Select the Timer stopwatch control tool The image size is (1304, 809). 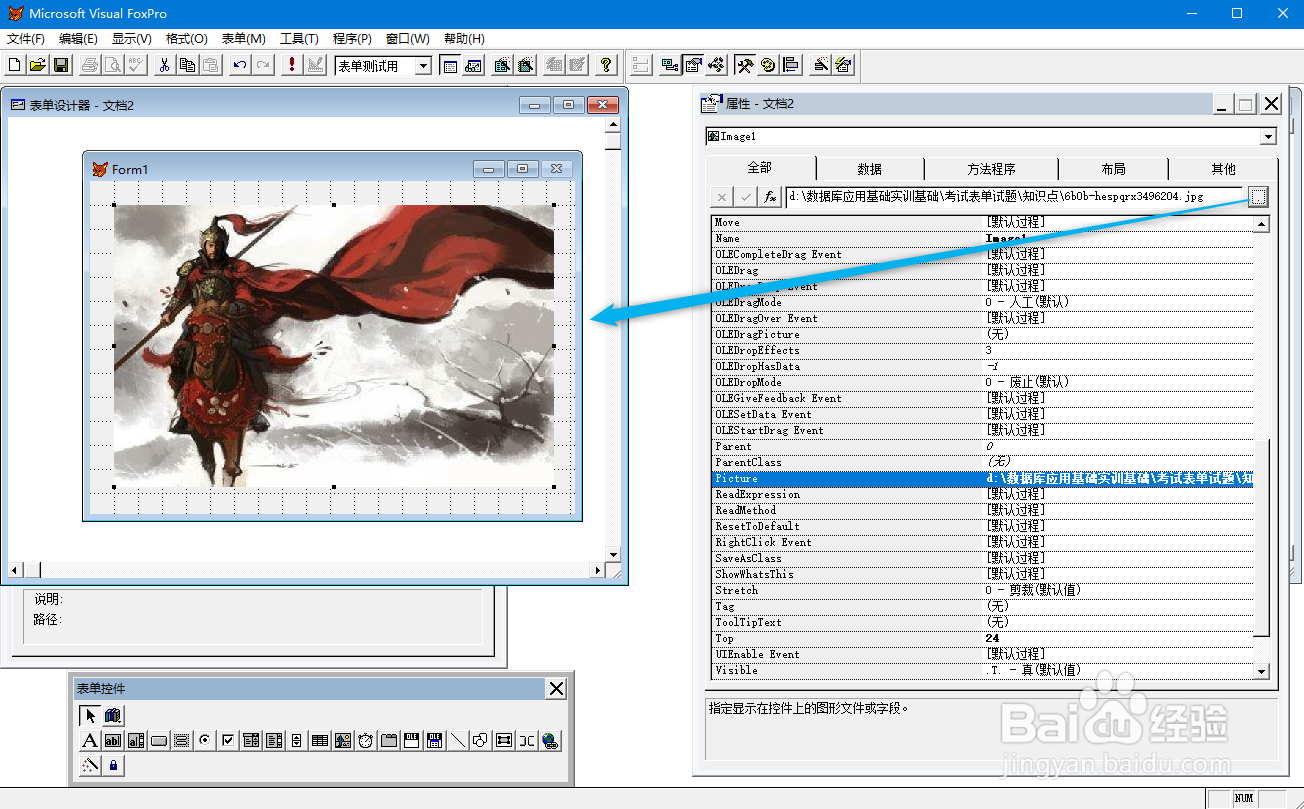point(366,740)
